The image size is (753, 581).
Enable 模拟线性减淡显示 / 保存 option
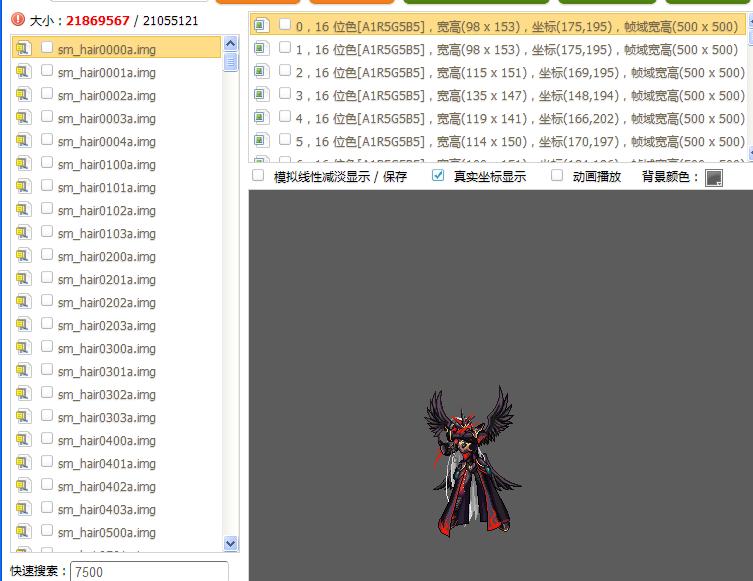pyautogui.click(x=258, y=175)
